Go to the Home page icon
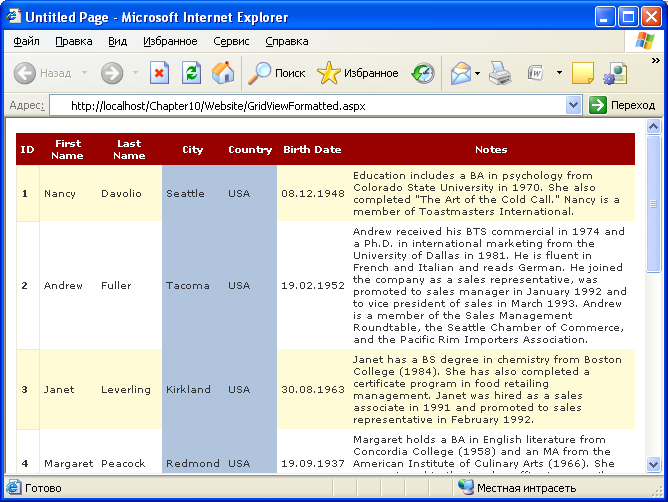The width and height of the screenshot is (668, 502). click(x=223, y=73)
